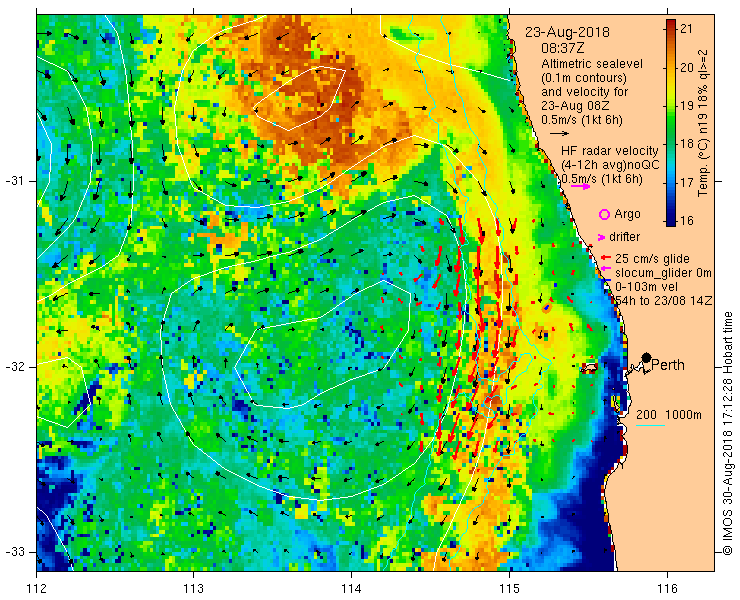Click the 23-Aug-2018 date label
The height and width of the screenshot is (600, 740).
coord(567,32)
